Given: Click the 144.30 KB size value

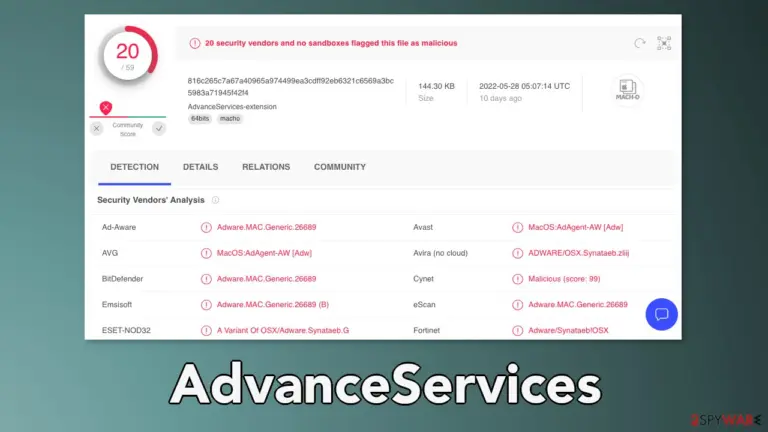Looking at the screenshot, I should point(436,86).
